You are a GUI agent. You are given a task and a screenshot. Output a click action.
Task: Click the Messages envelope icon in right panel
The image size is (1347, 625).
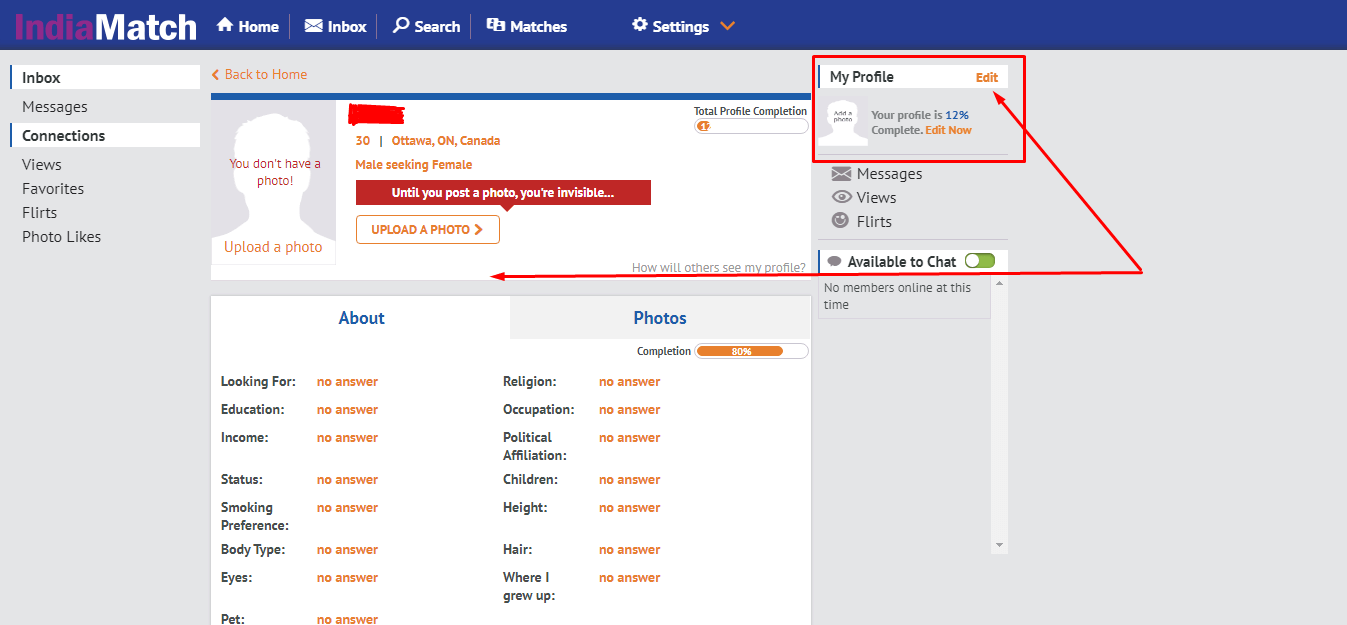pos(841,173)
